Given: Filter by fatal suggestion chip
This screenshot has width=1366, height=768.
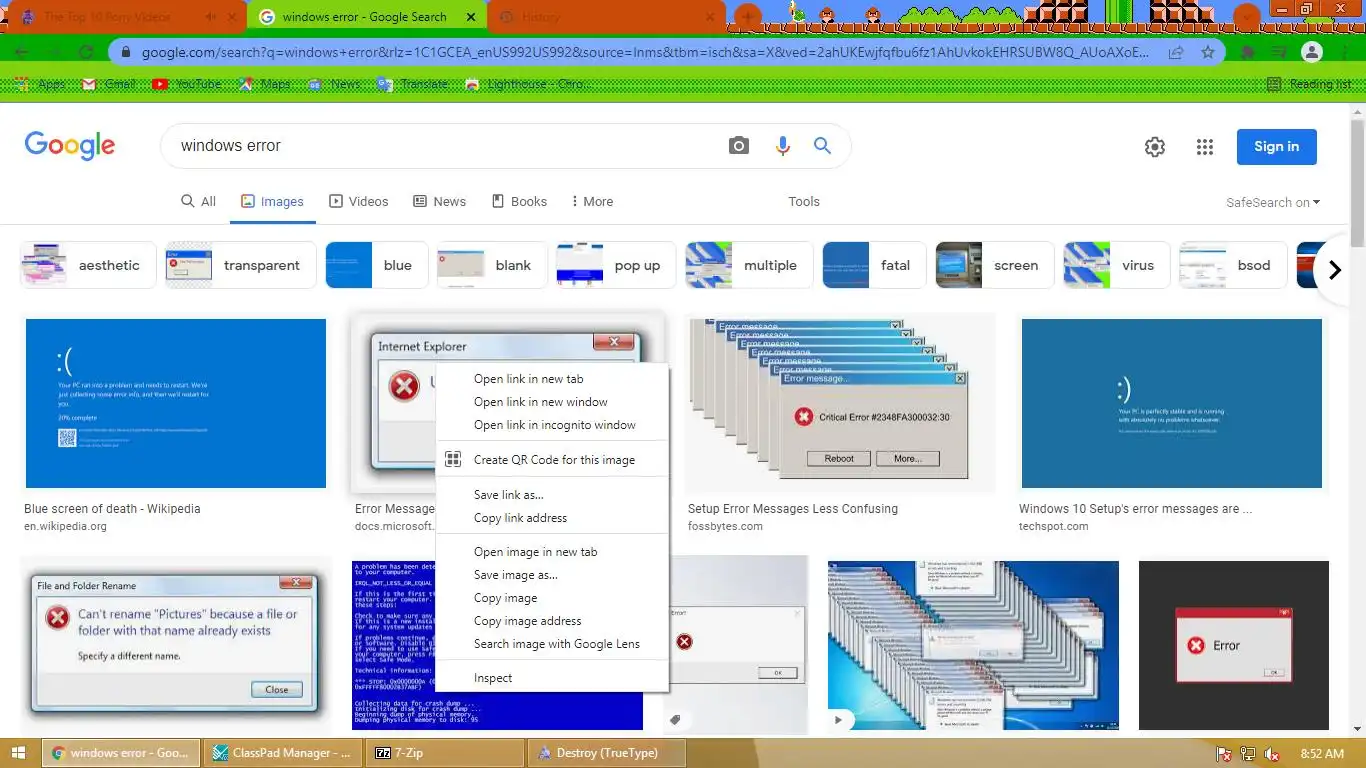Looking at the screenshot, I should pyautogui.click(x=874, y=265).
